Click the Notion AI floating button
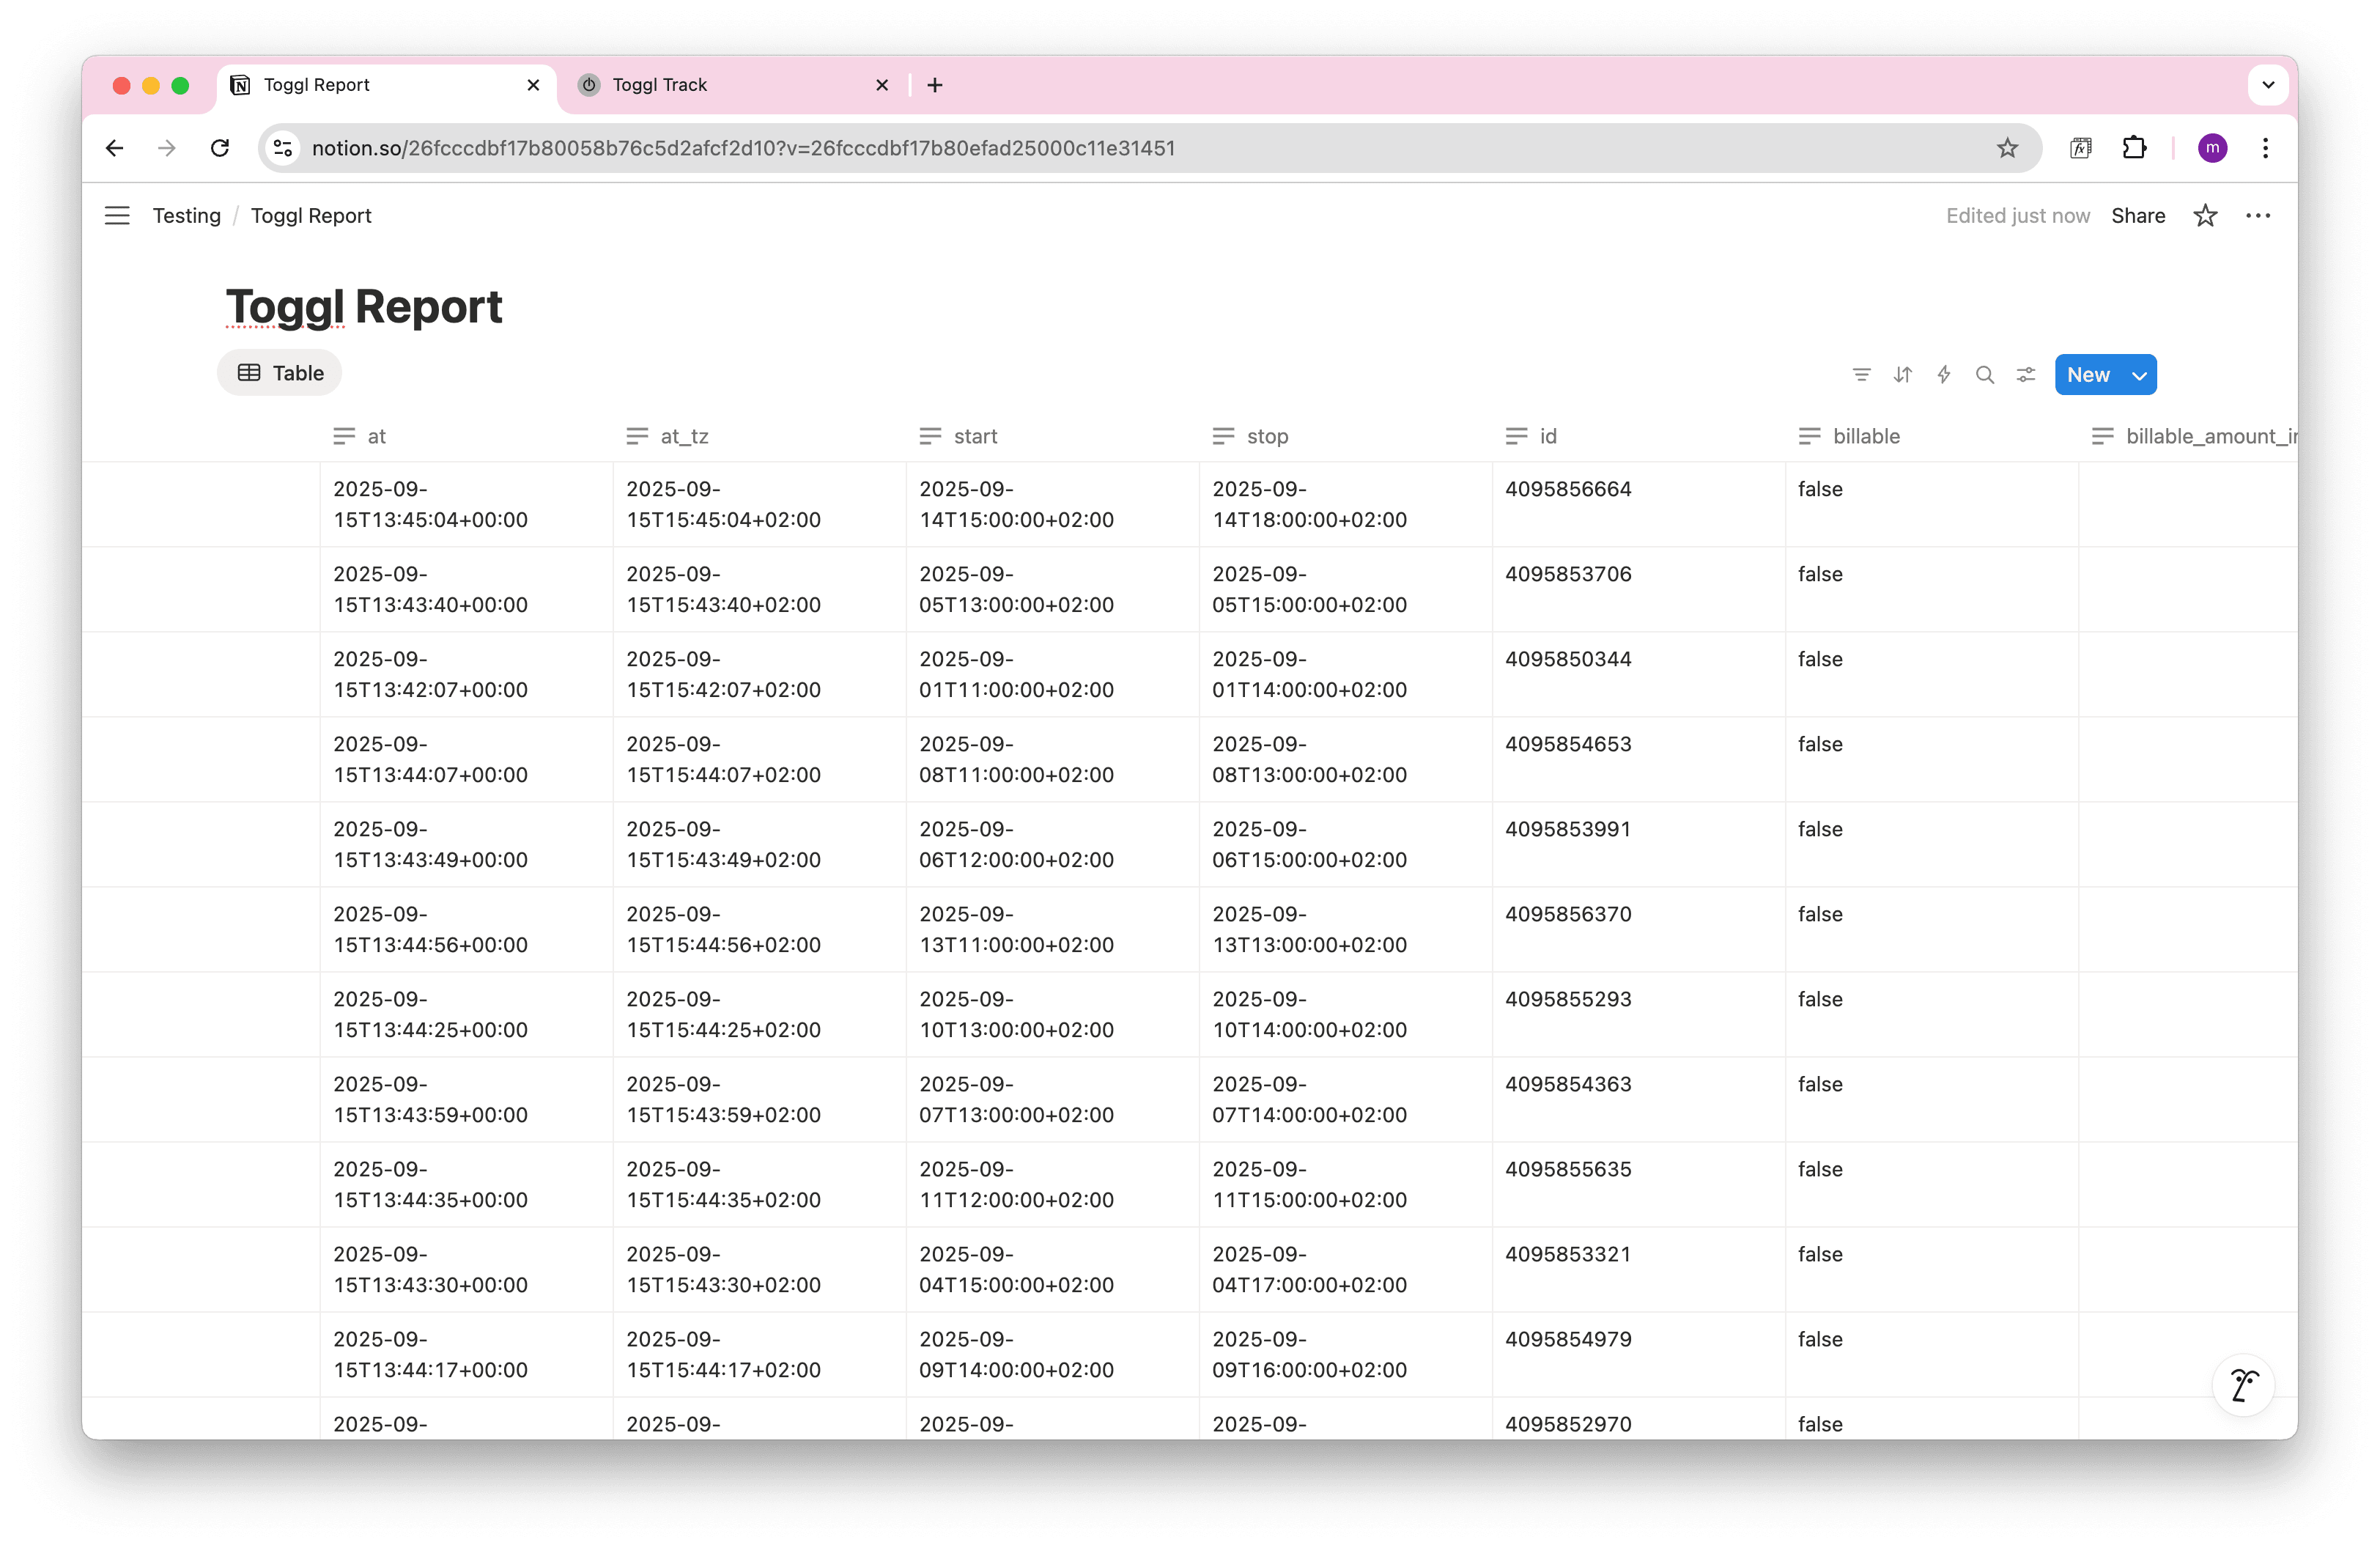This screenshot has width=2380, height=1548. (x=2243, y=1385)
